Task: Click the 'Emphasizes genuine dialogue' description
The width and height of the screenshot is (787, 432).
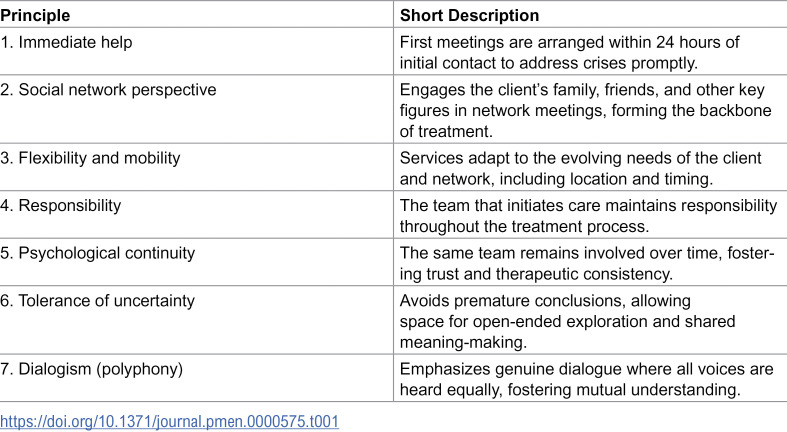Action: click(587, 379)
